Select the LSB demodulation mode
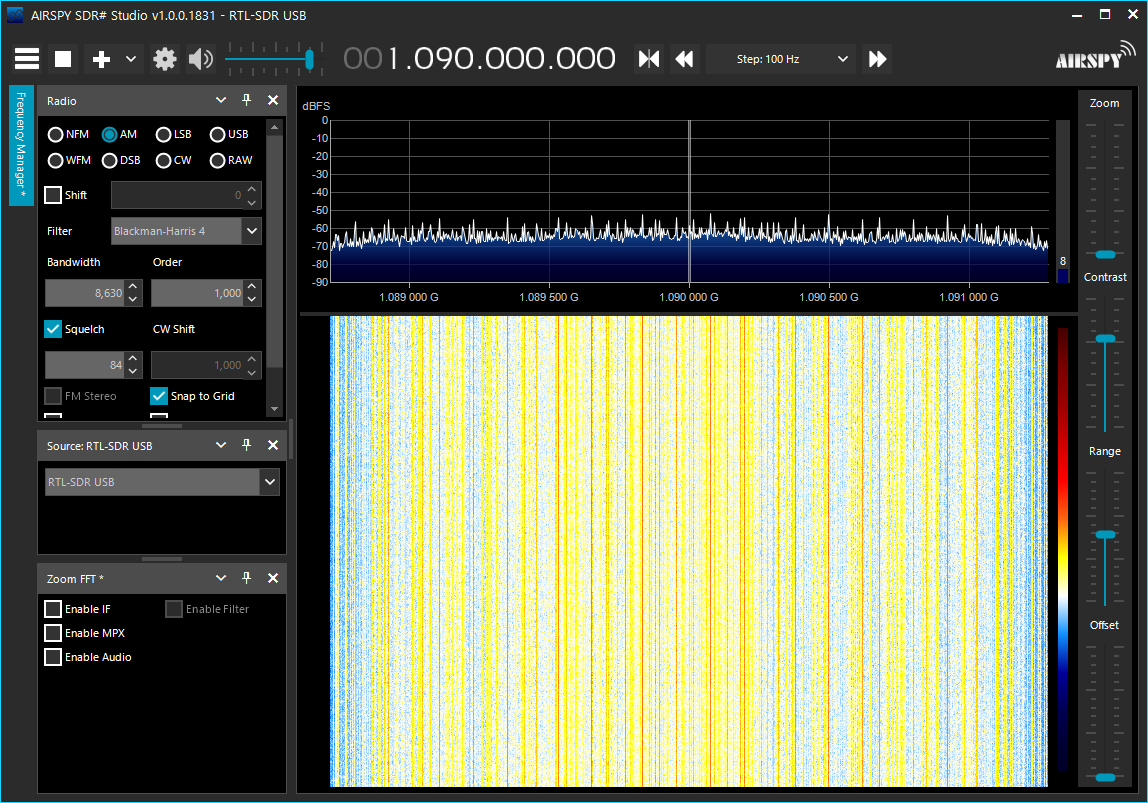Viewport: 1148px width, 803px height. (174, 134)
